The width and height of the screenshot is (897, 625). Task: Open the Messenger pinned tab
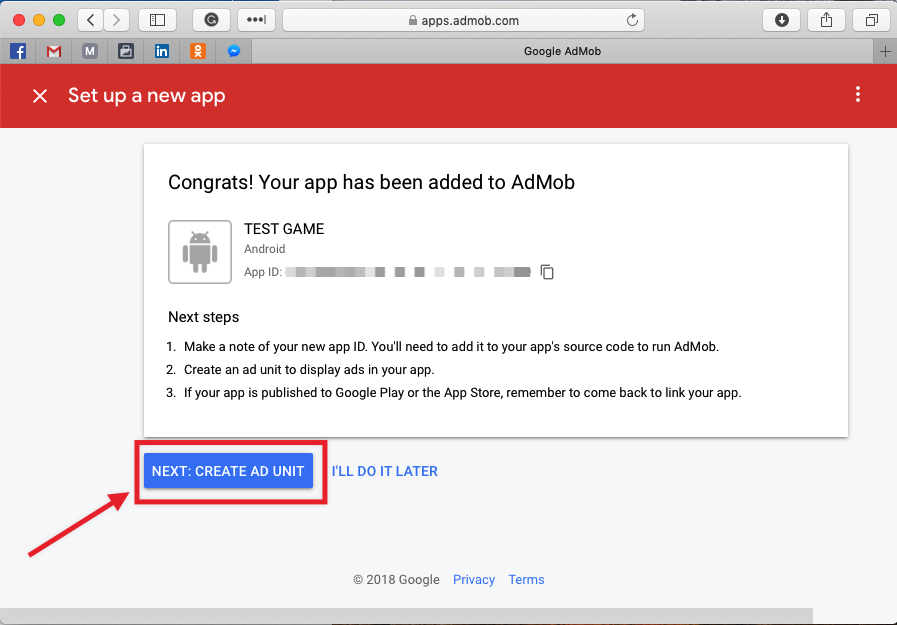[234, 51]
